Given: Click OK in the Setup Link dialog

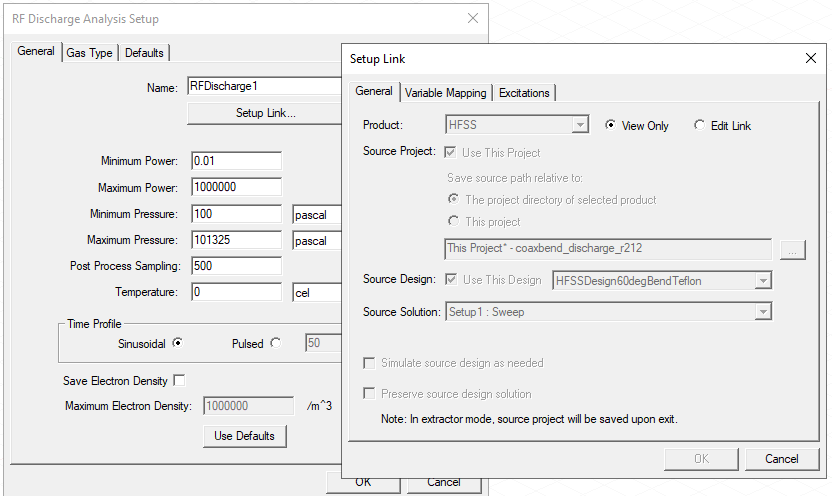Looking at the screenshot, I should (x=701, y=459).
